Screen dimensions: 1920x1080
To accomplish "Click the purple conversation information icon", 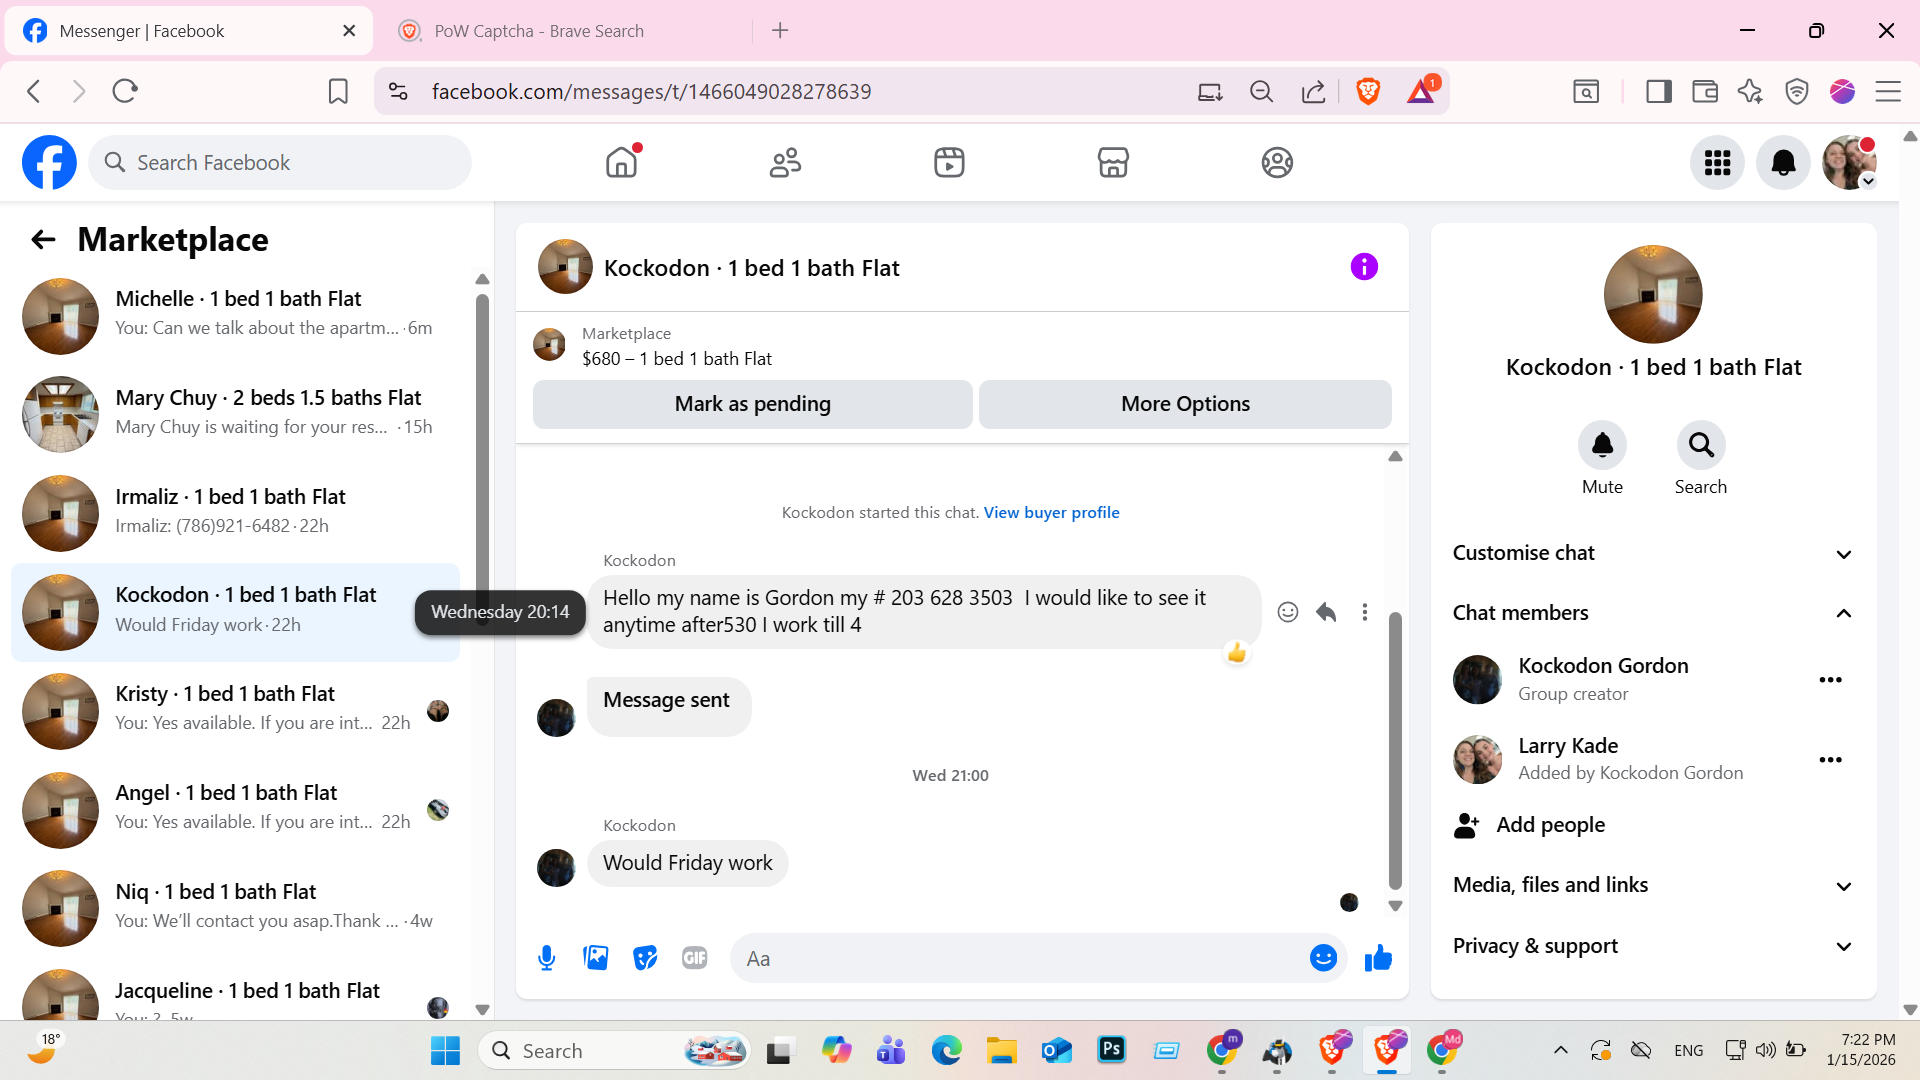I will pyautogui.click(x=1364, y=267).
